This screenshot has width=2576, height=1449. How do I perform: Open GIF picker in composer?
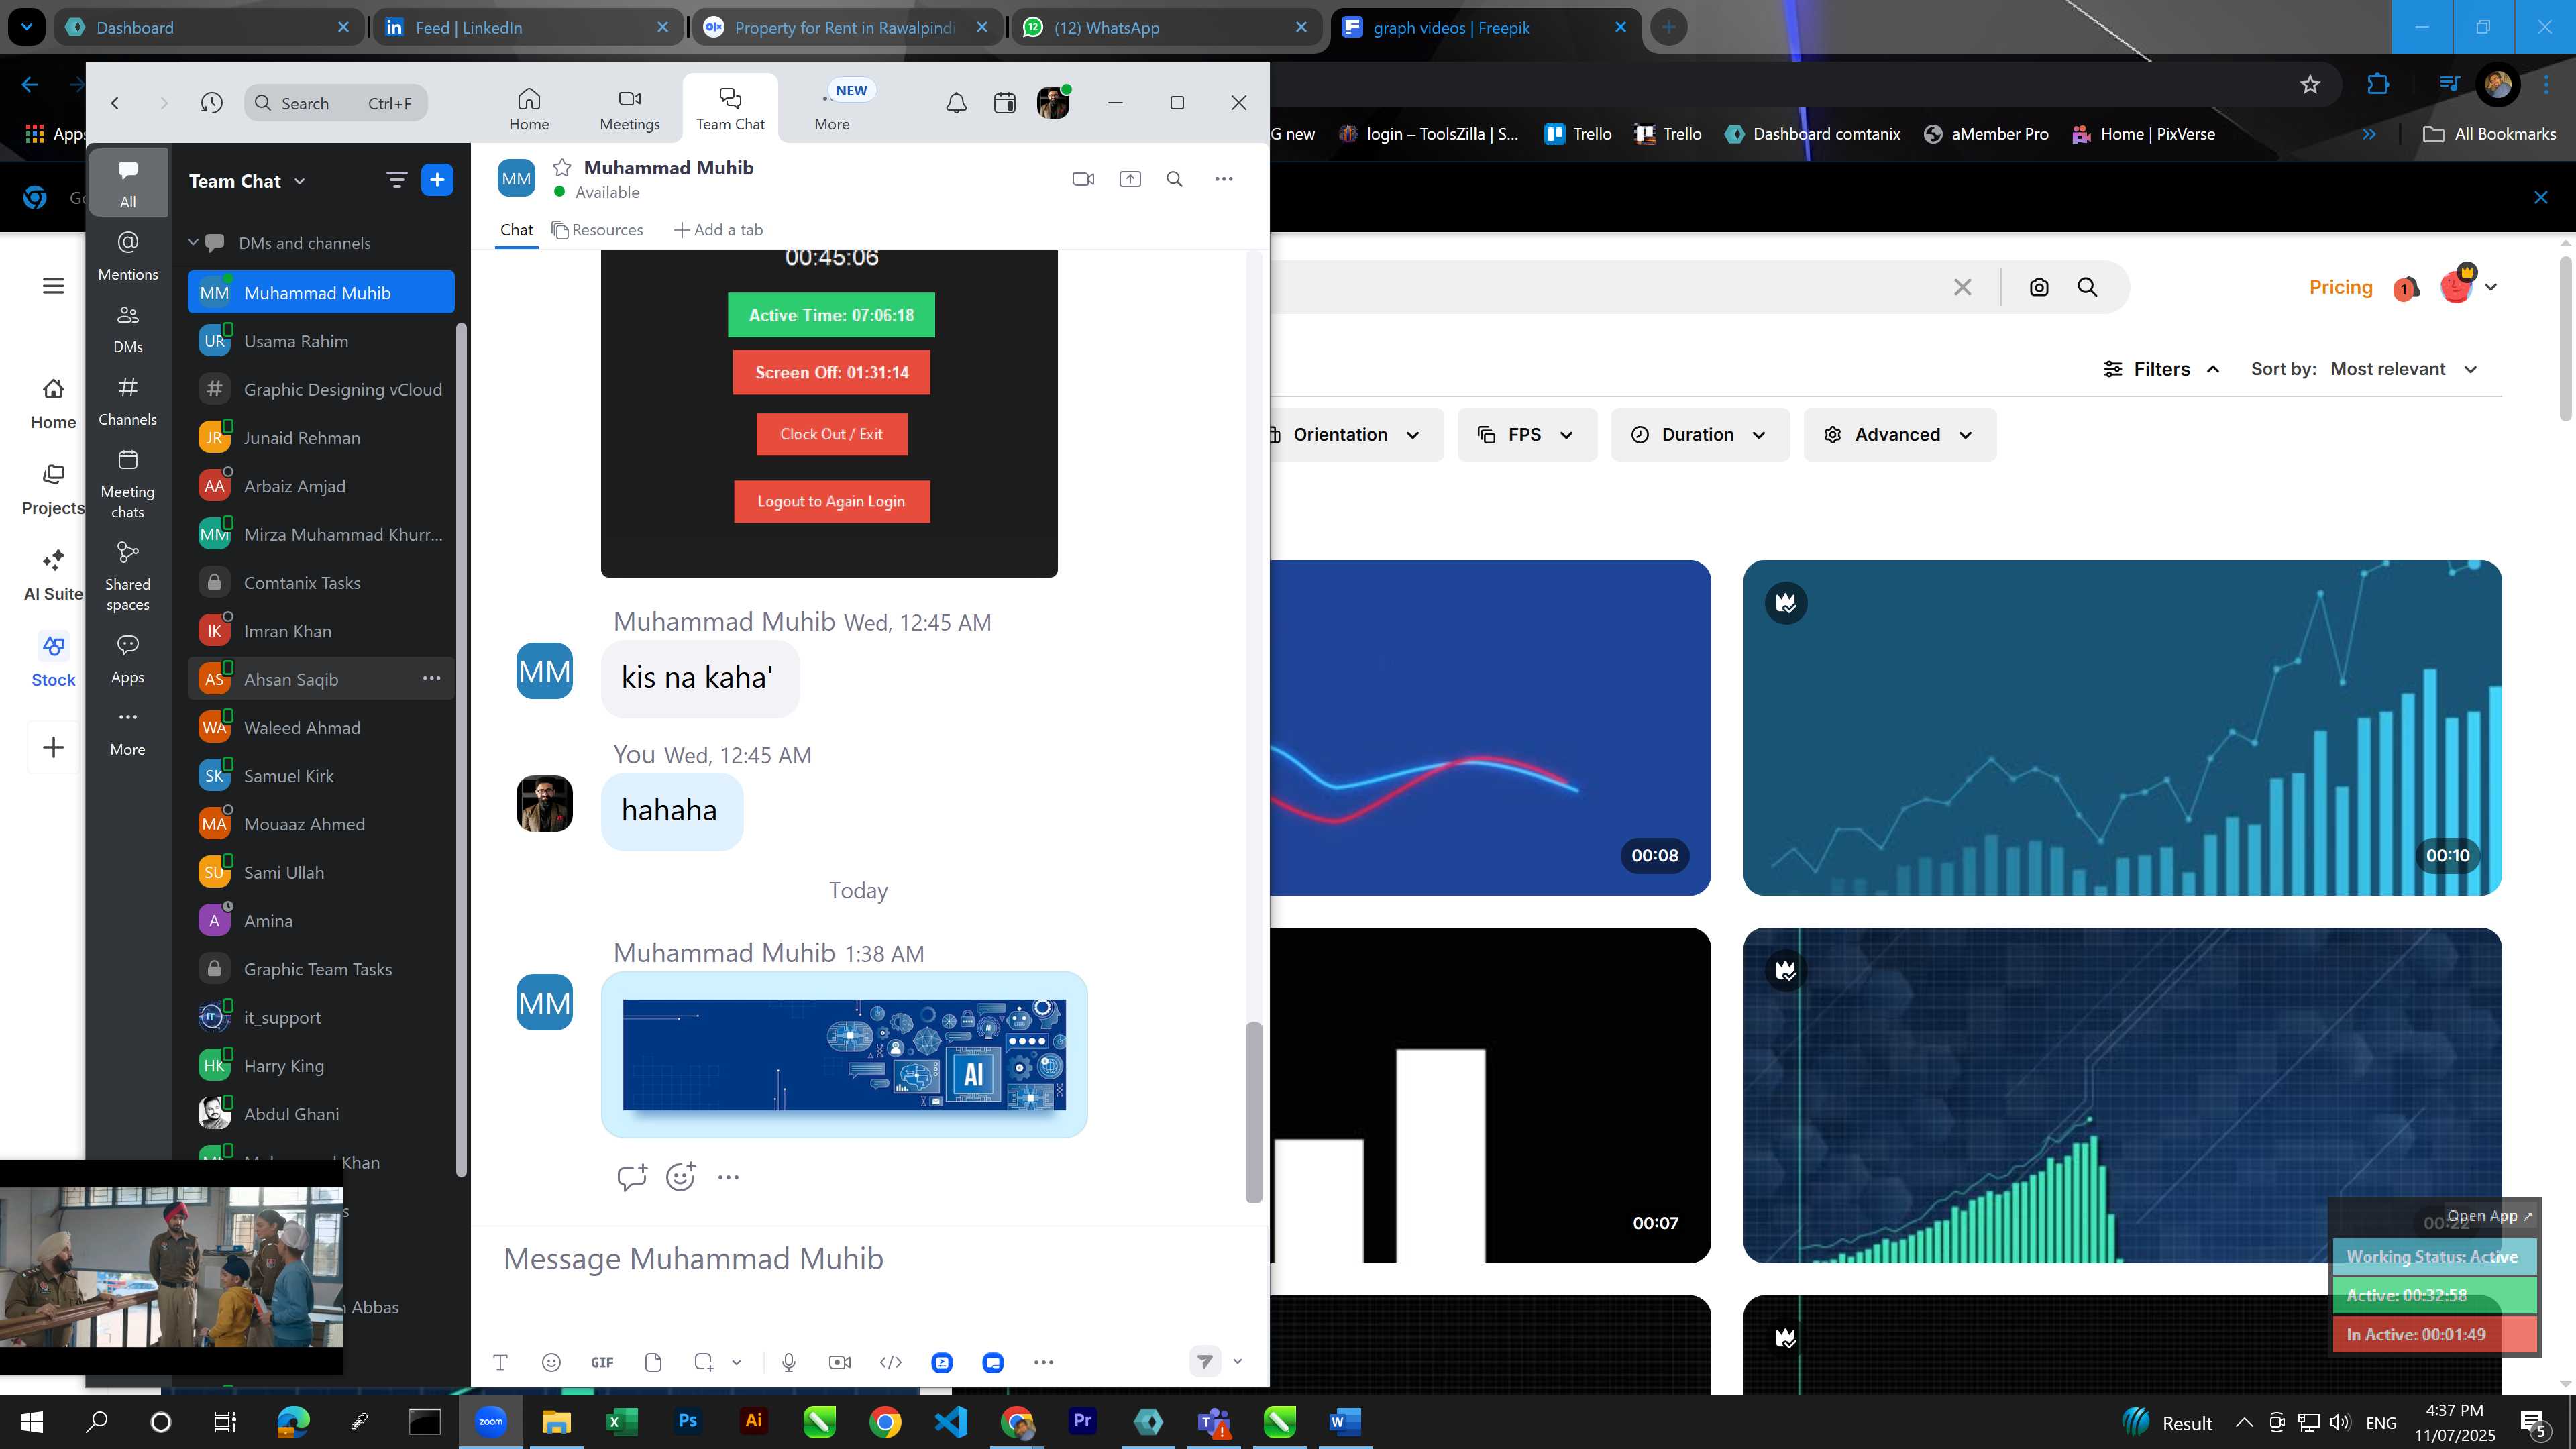[602, 1362]
